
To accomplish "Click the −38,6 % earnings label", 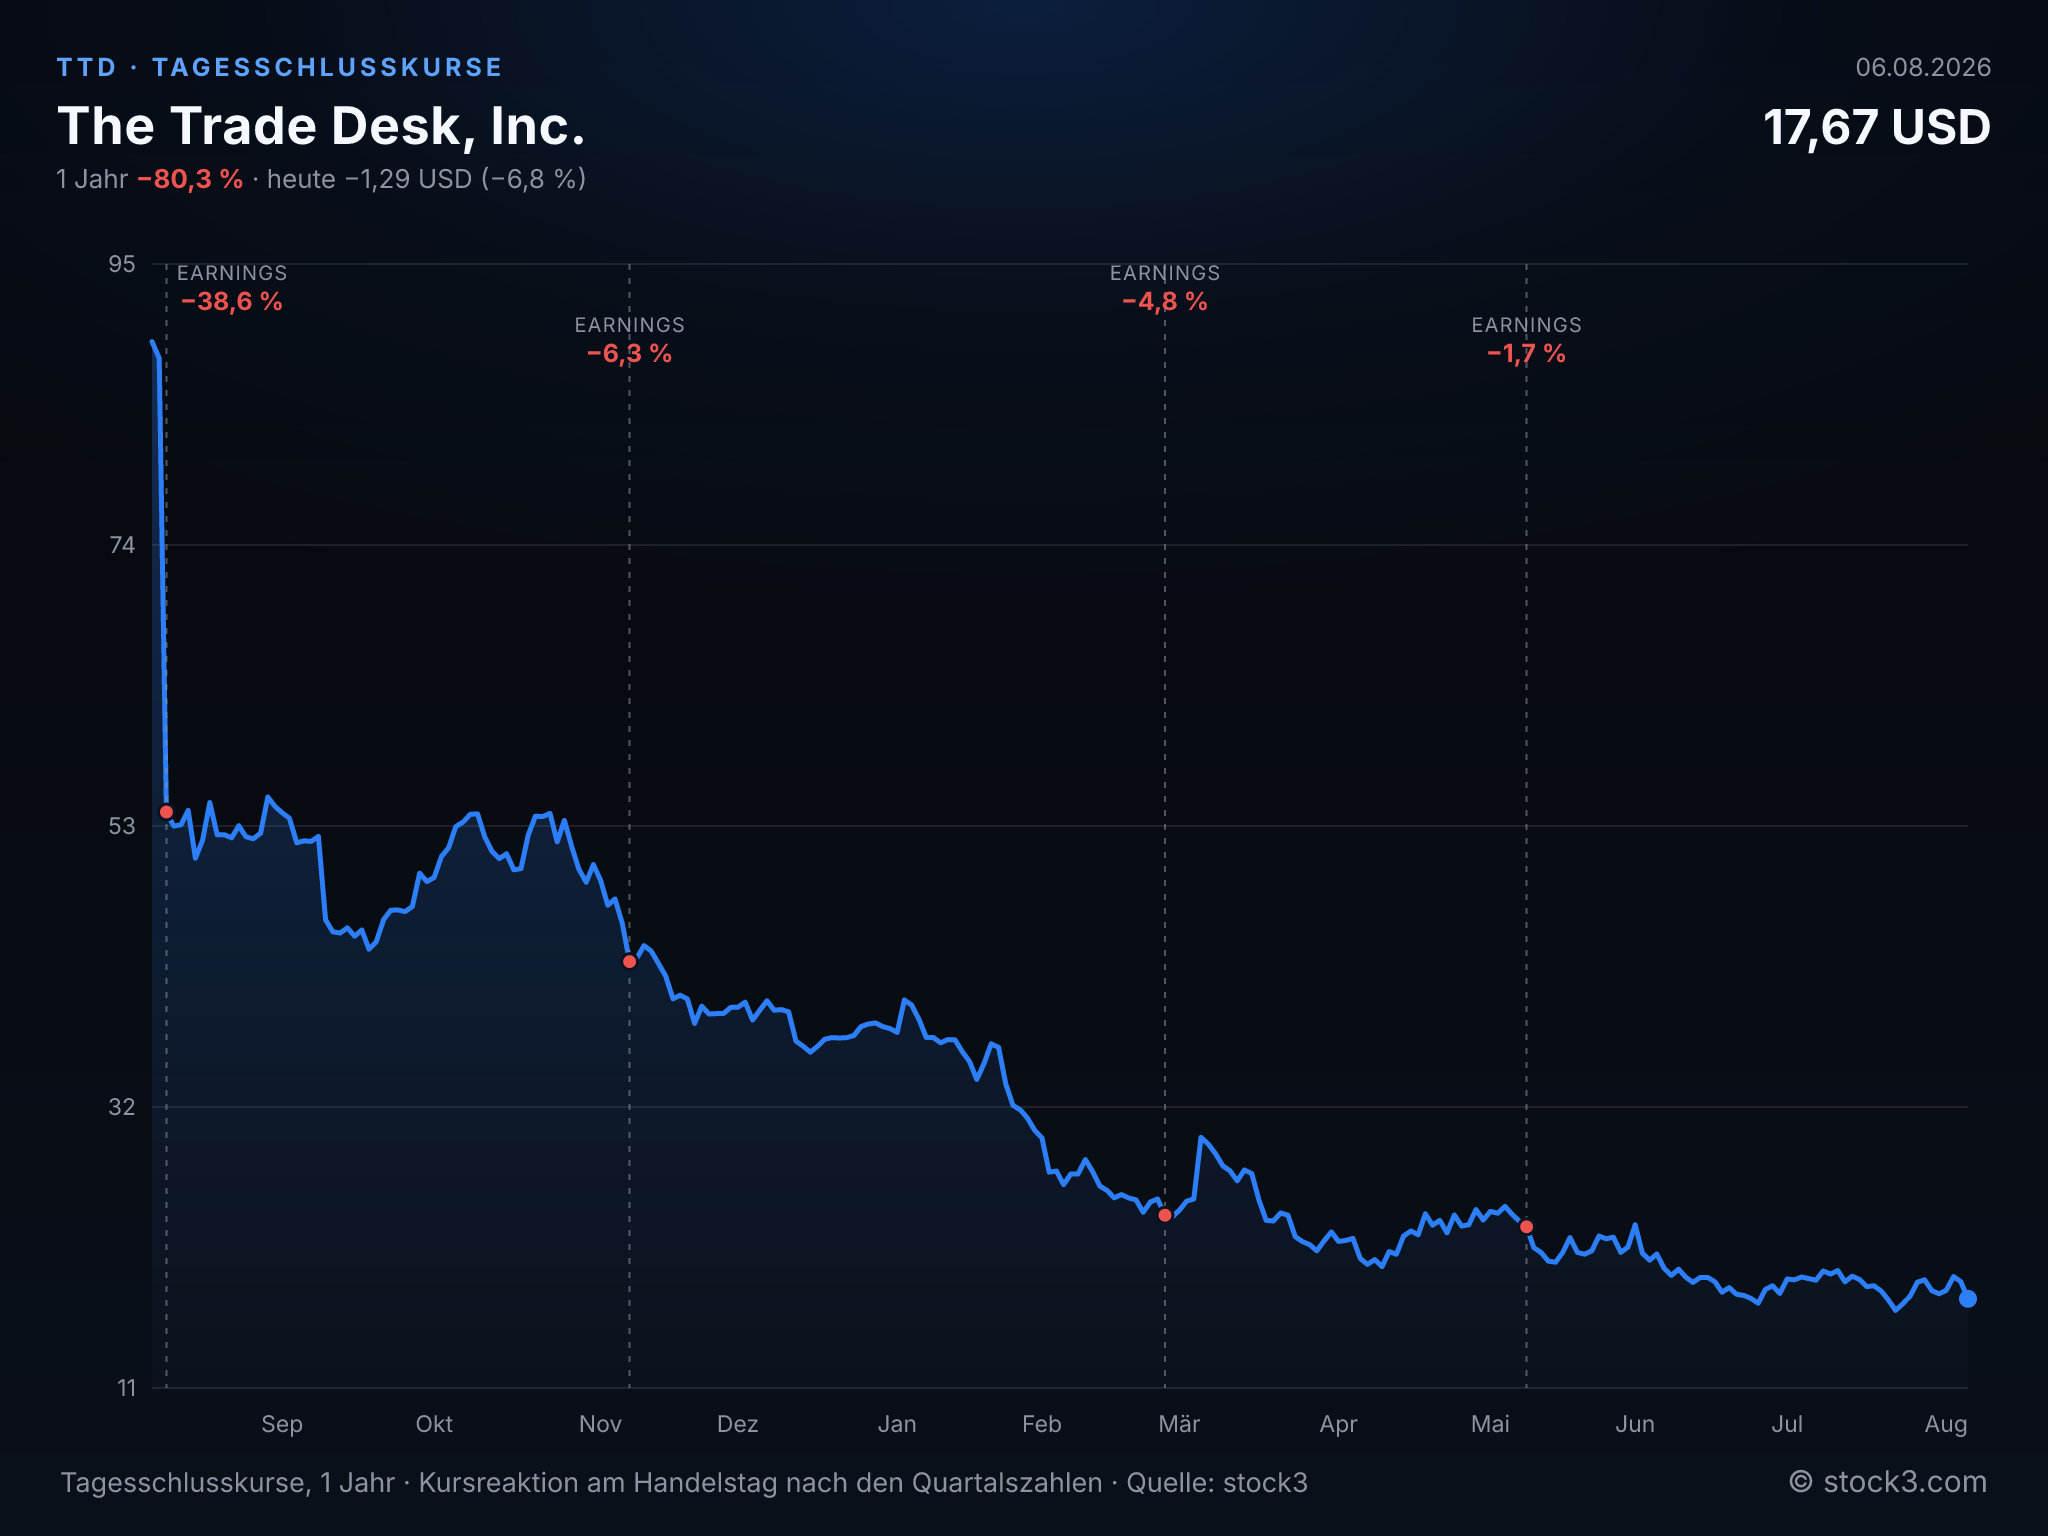I will [232, 302].
